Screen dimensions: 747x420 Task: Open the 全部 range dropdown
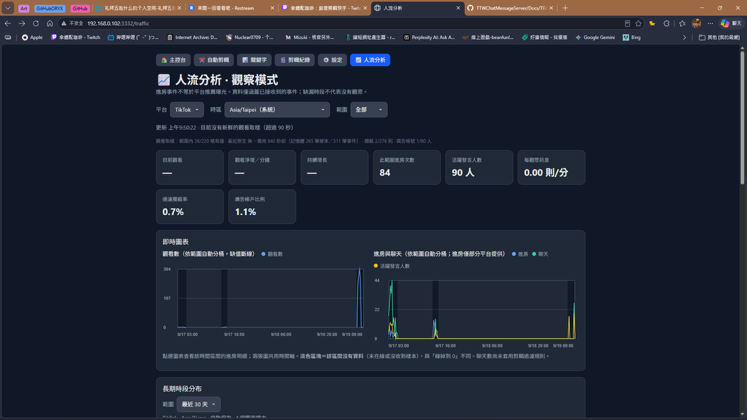(x=369, y=110)
